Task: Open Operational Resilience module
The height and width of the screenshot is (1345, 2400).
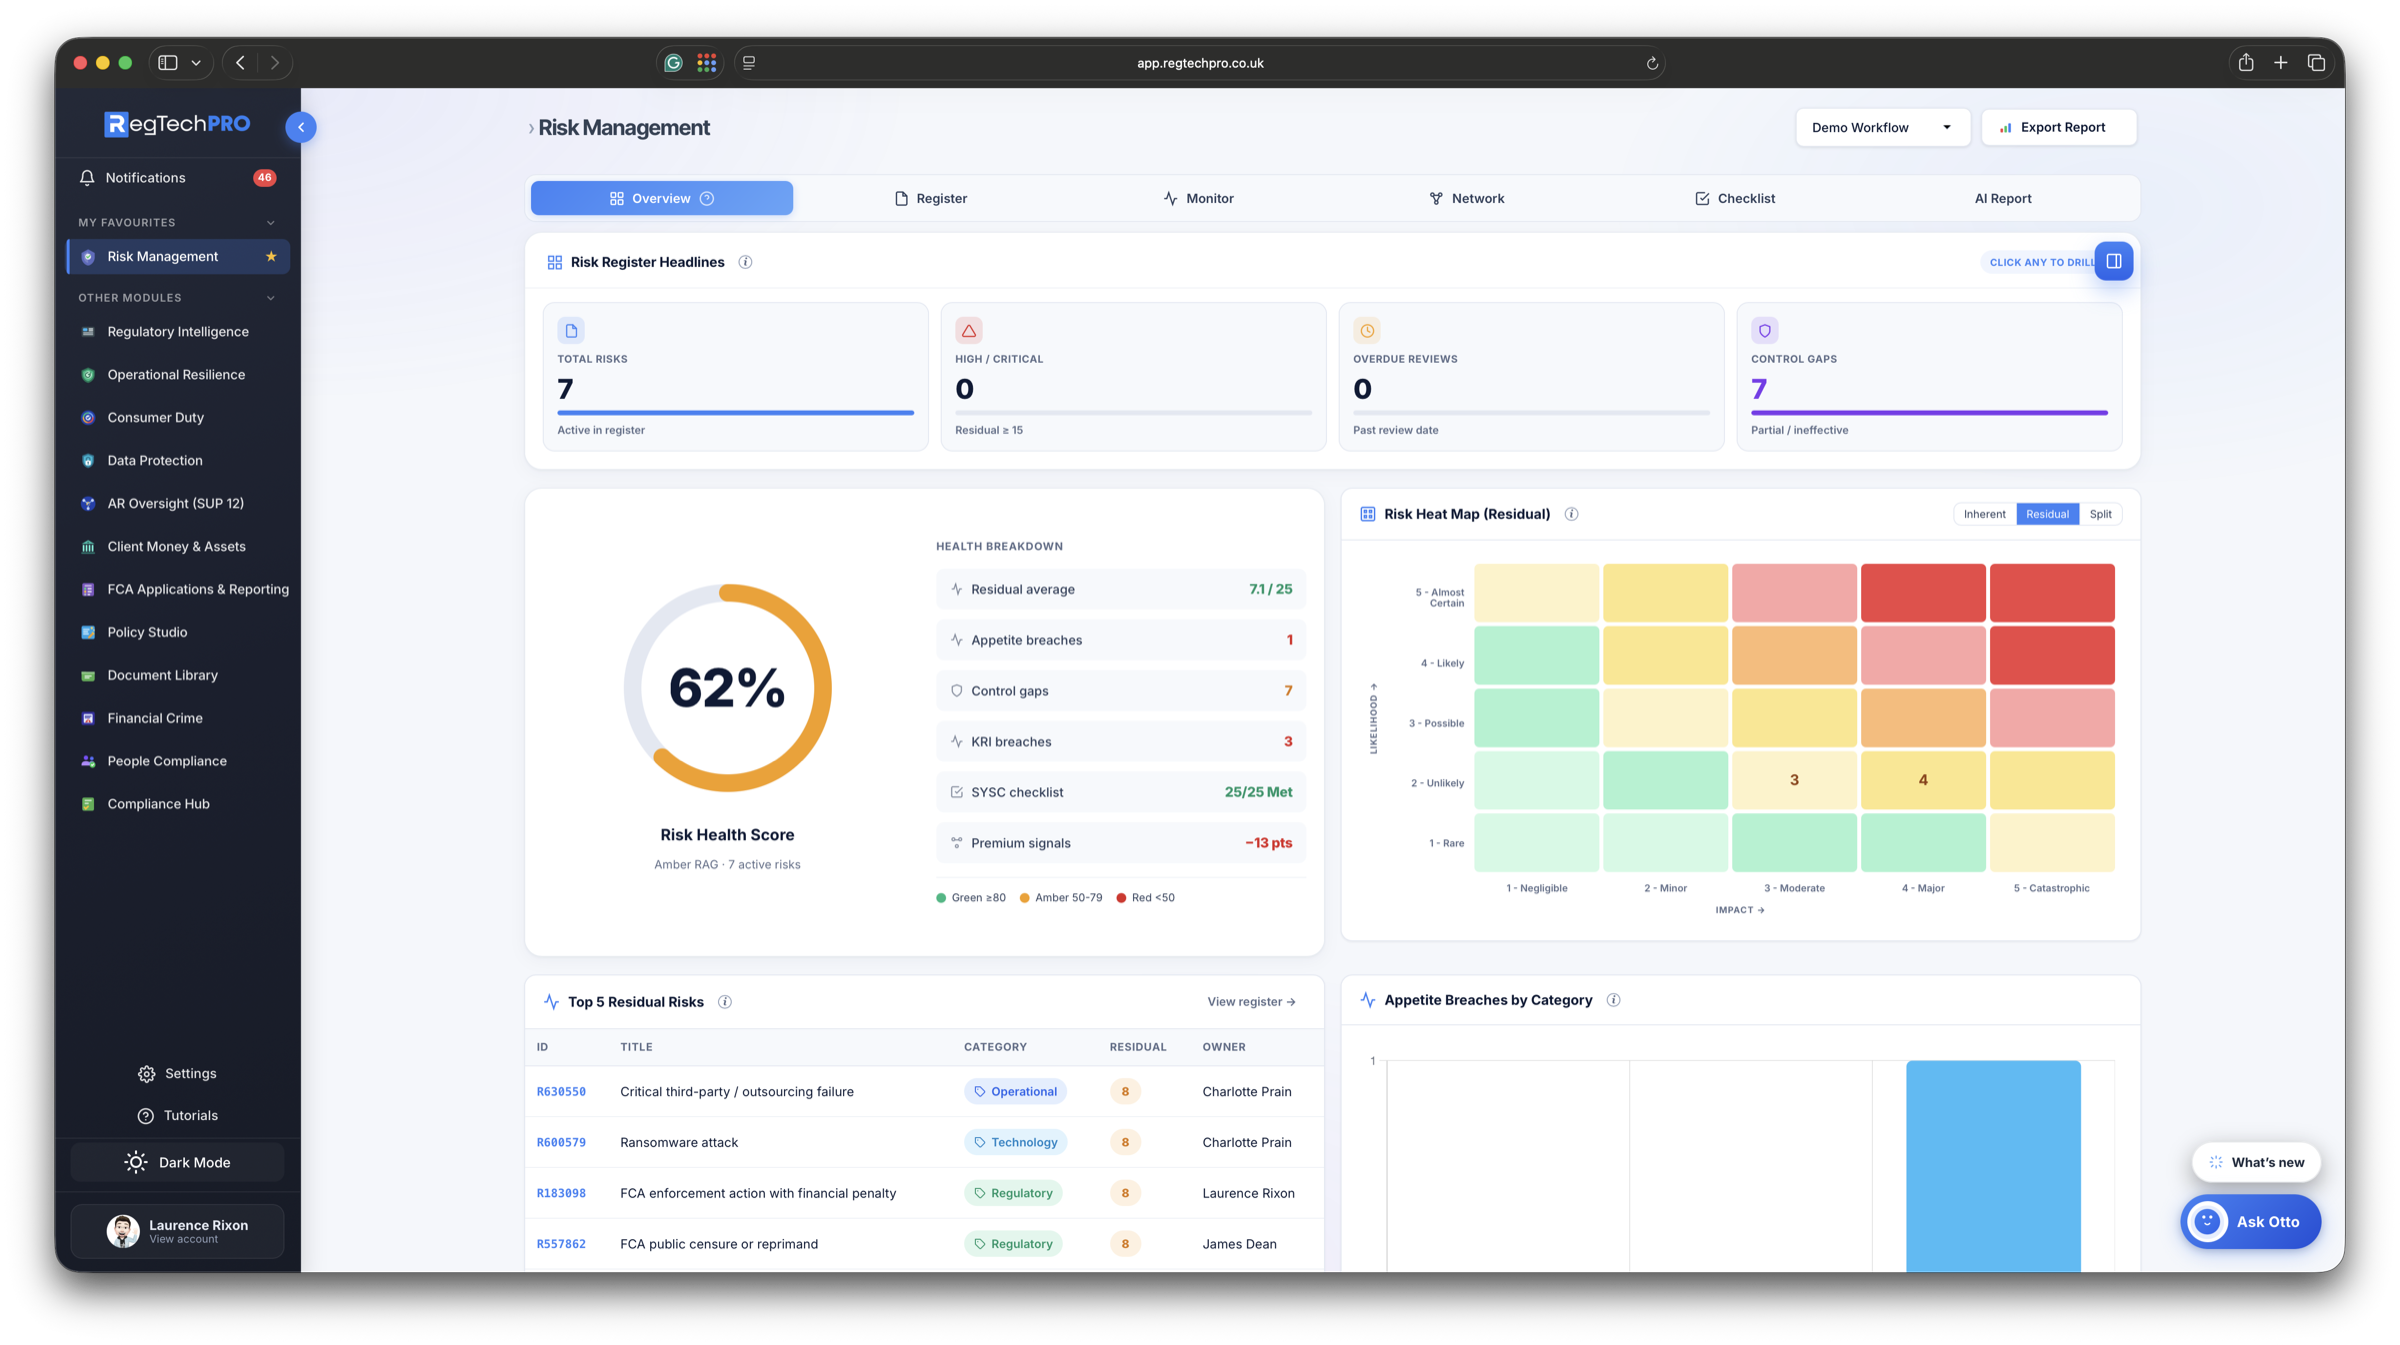Action: pos(178,375)
